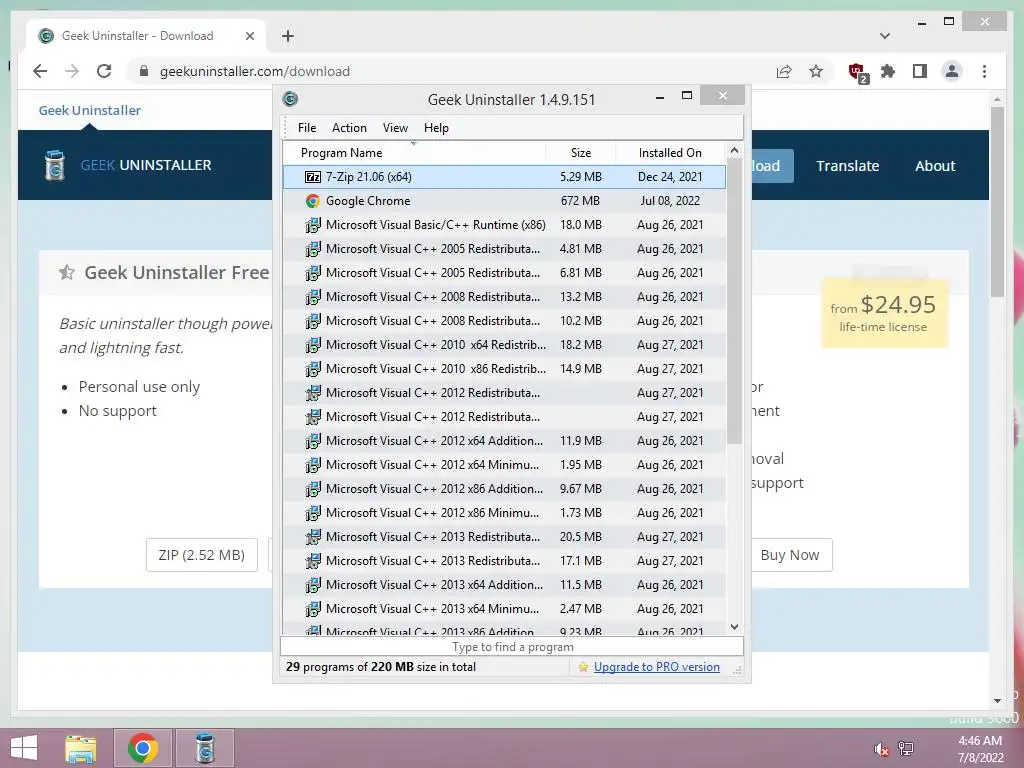Click the Chrome taskbar icon

[143, 748]
